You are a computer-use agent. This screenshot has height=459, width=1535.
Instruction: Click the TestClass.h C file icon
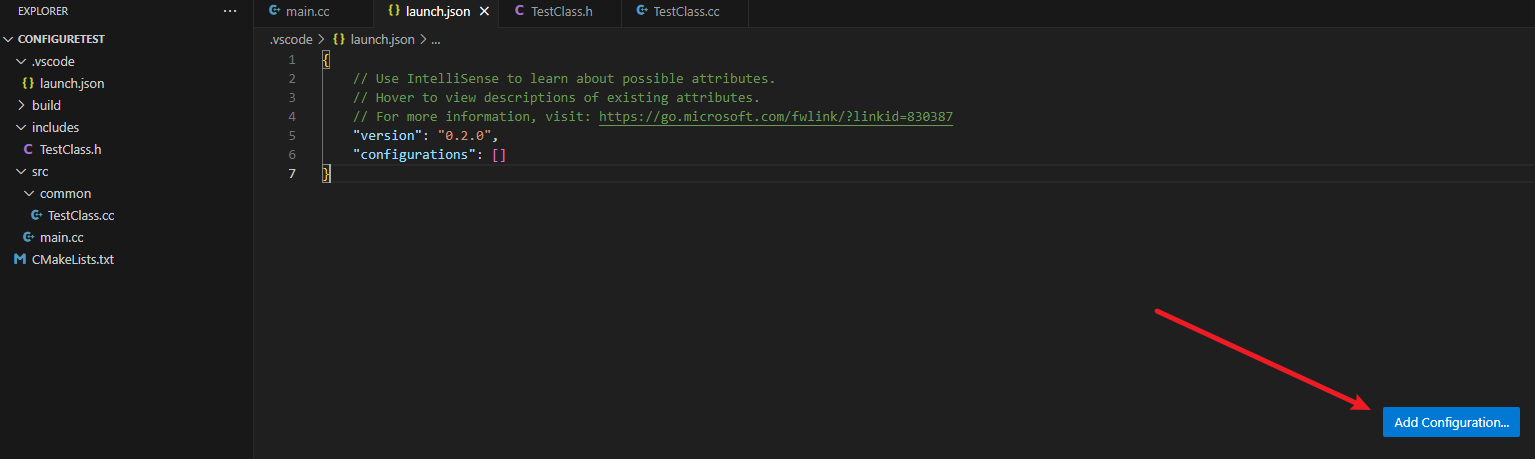pyautogui.click(x=28, y=149)
